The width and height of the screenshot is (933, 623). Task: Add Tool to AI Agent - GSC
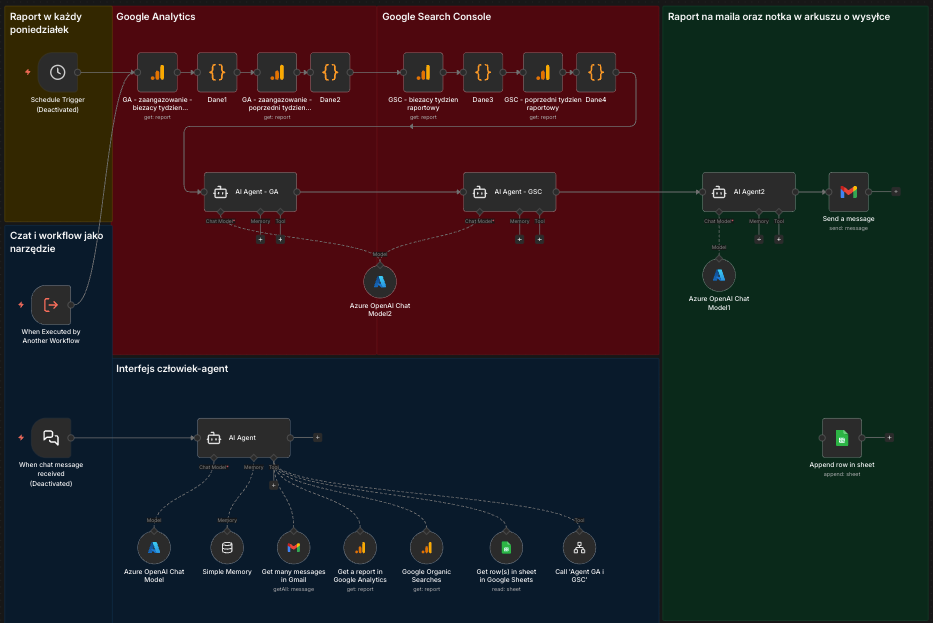pyautogui.click(x=540, y=239)
